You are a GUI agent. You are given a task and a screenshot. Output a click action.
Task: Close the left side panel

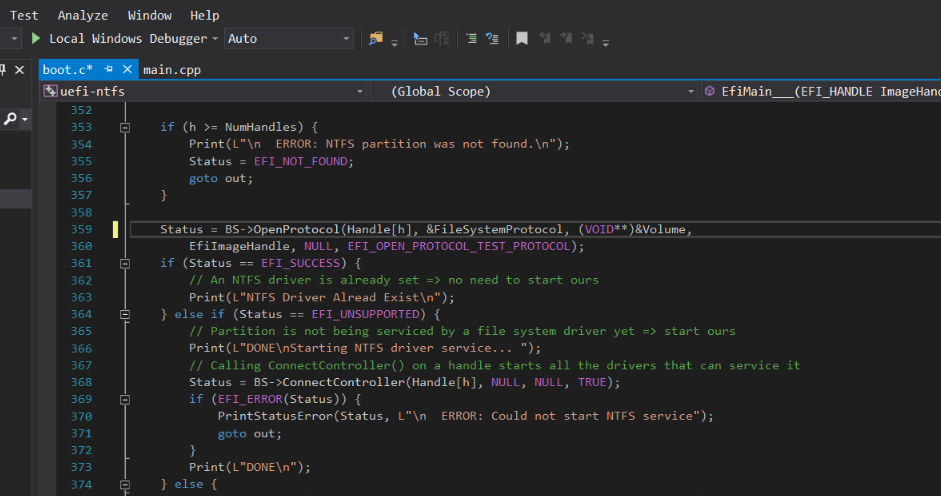pos(21,69)
